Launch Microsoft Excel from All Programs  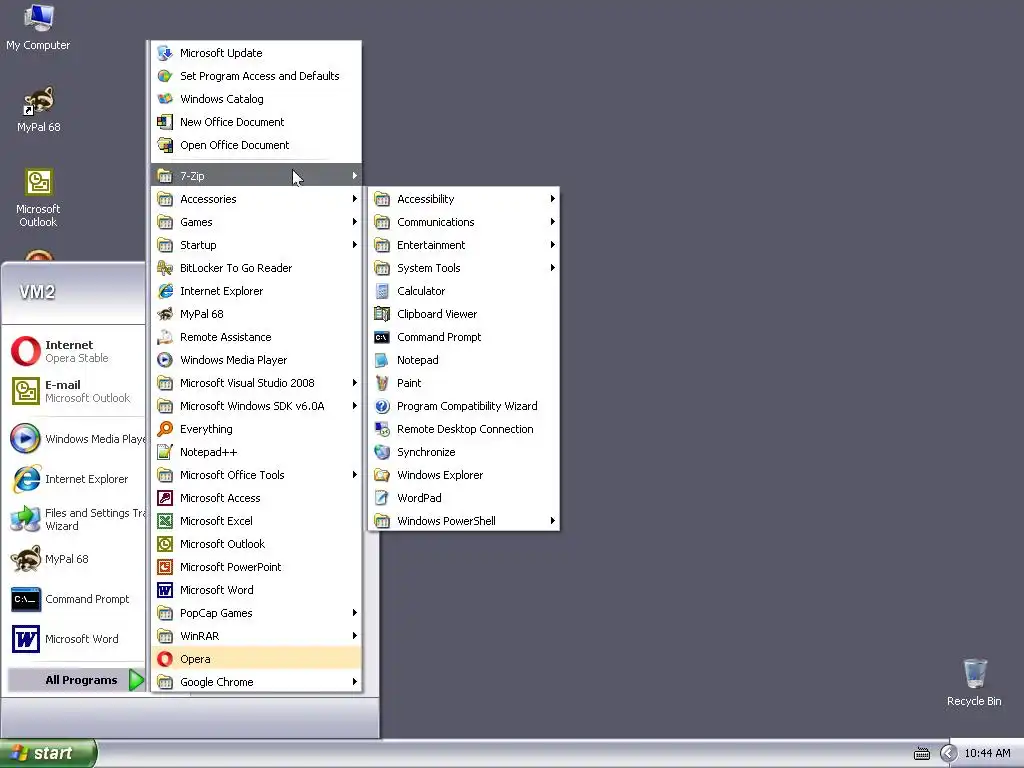pyautogui.click(x=256, y=521)
